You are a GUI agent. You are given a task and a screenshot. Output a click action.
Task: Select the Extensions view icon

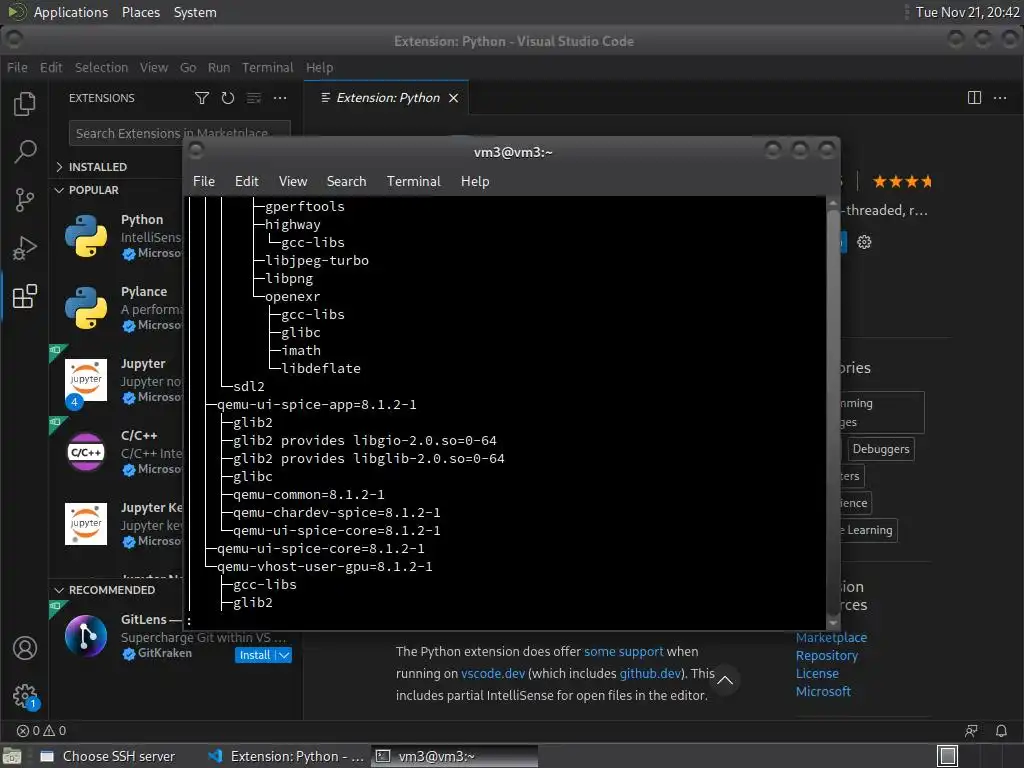point(25,296)
